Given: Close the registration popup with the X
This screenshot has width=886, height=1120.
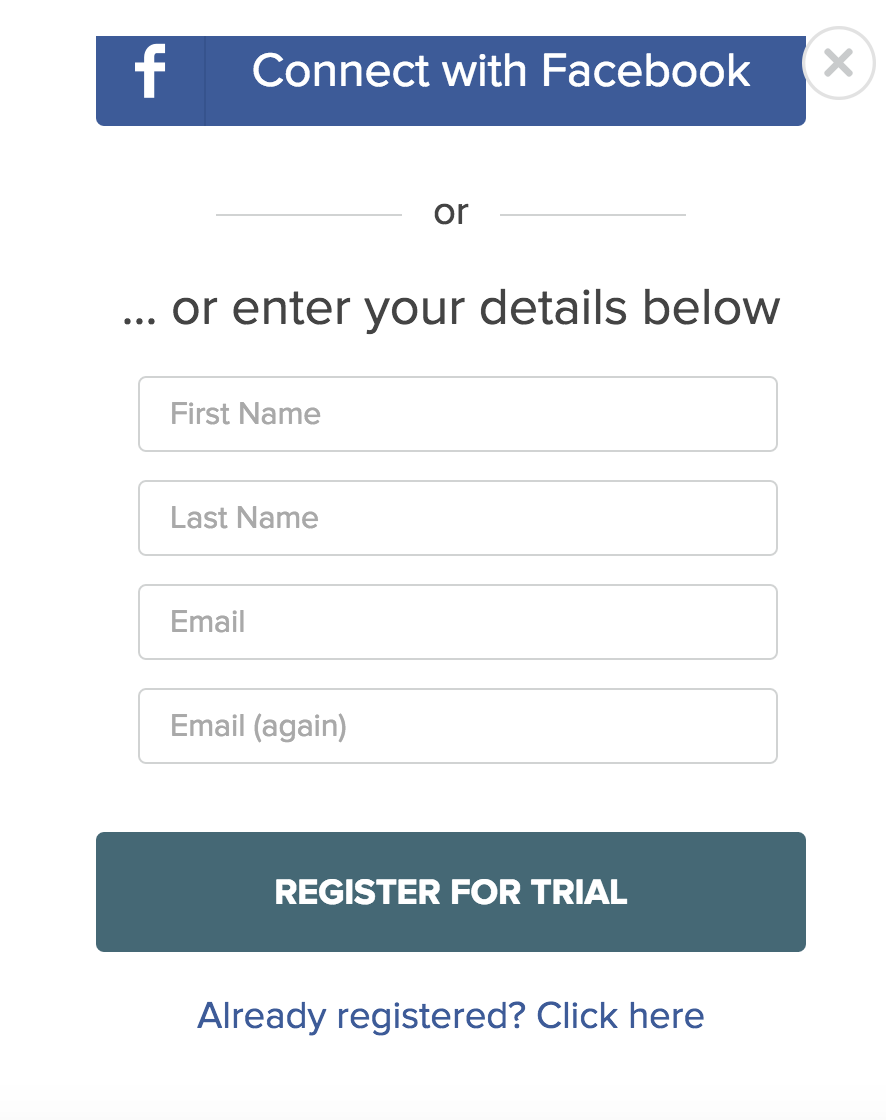Looking at the screenshot, I should (838, 63).
